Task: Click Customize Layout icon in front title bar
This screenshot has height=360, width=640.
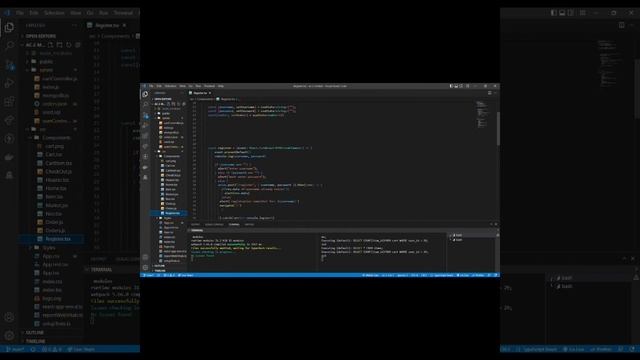Action: pos(467,86)
